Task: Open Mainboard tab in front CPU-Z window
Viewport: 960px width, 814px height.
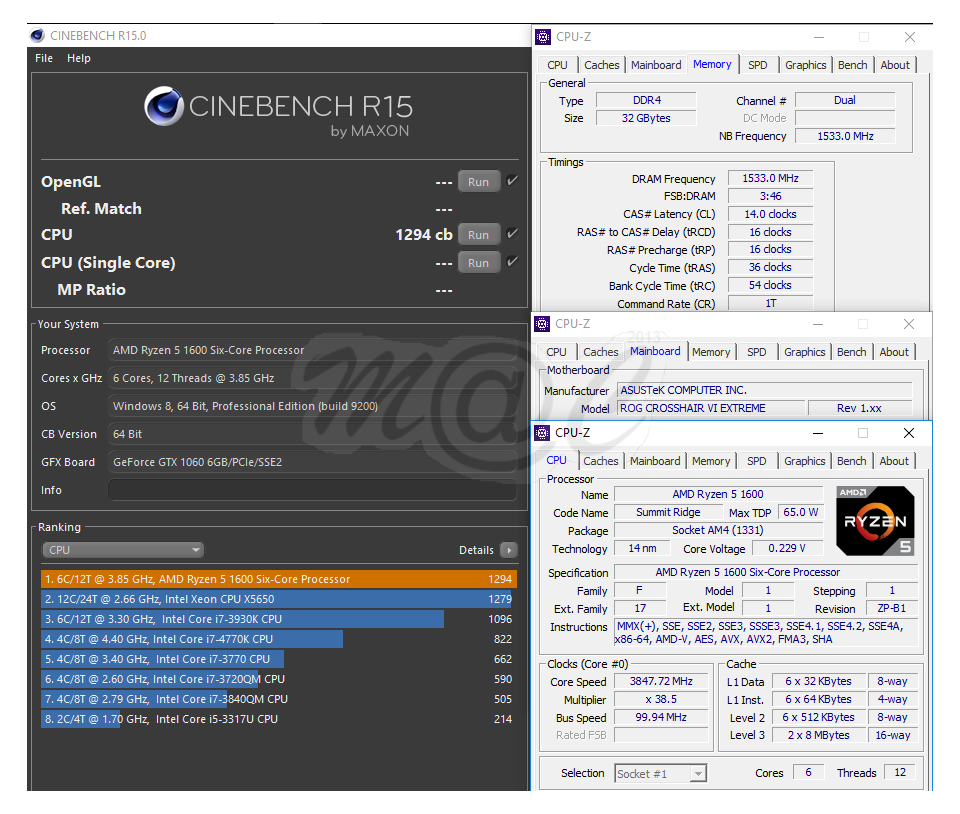Action: (x=655, y=461)
